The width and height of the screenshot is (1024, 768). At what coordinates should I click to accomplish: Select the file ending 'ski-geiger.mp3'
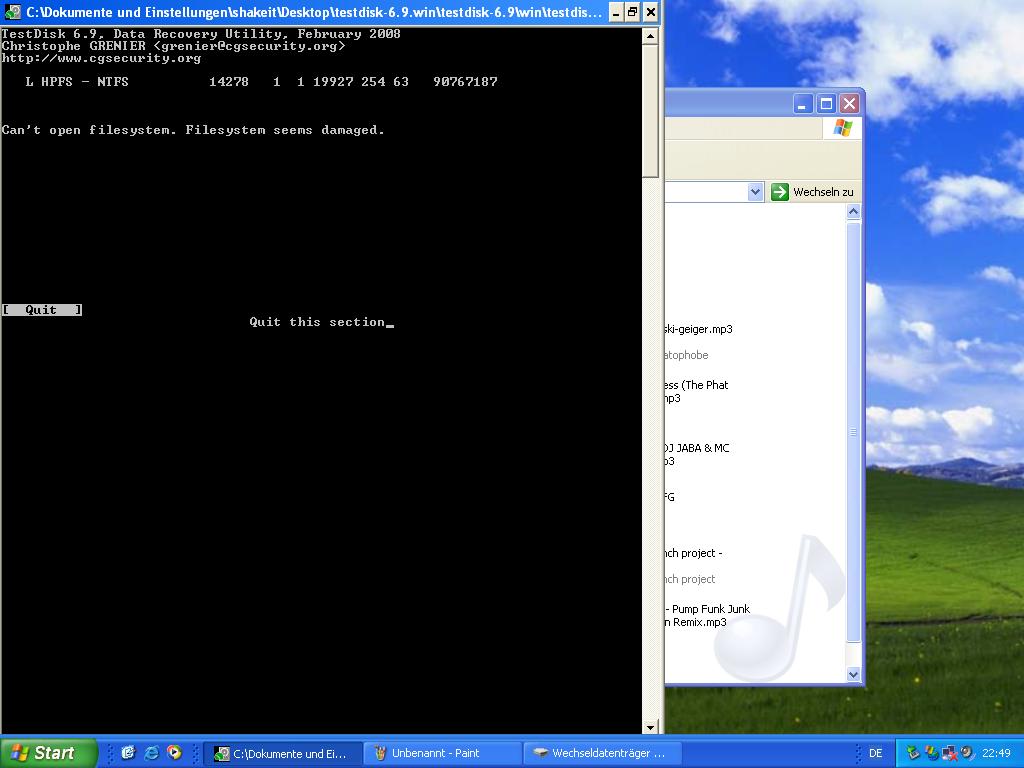pos(698,329)
